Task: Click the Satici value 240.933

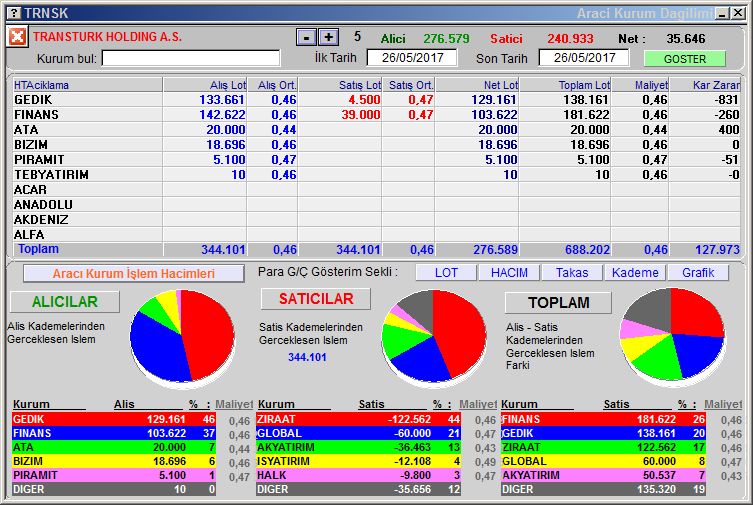Action: 570,38
